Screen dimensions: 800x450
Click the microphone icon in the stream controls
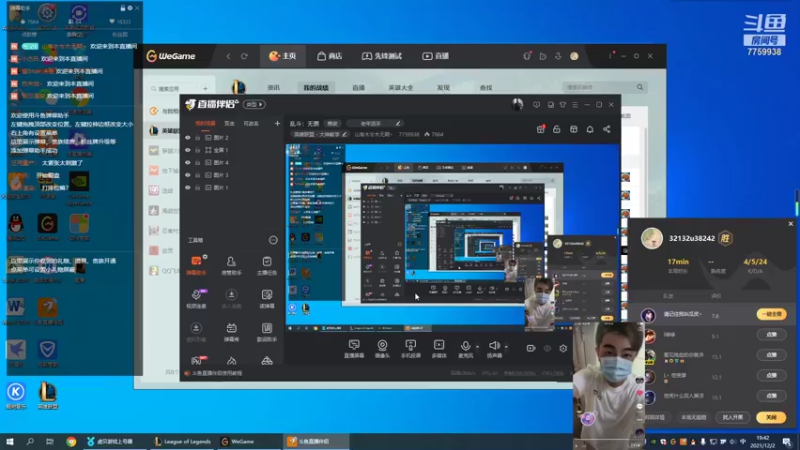[465, 346]
